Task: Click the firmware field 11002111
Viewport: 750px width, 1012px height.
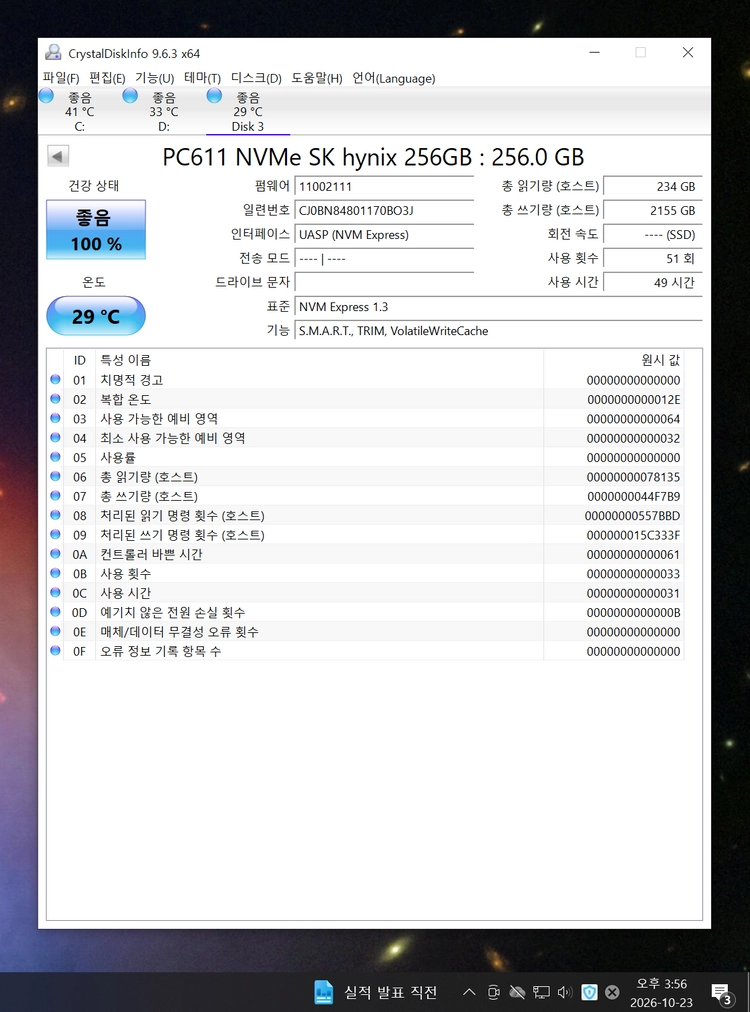Action: 384,187
